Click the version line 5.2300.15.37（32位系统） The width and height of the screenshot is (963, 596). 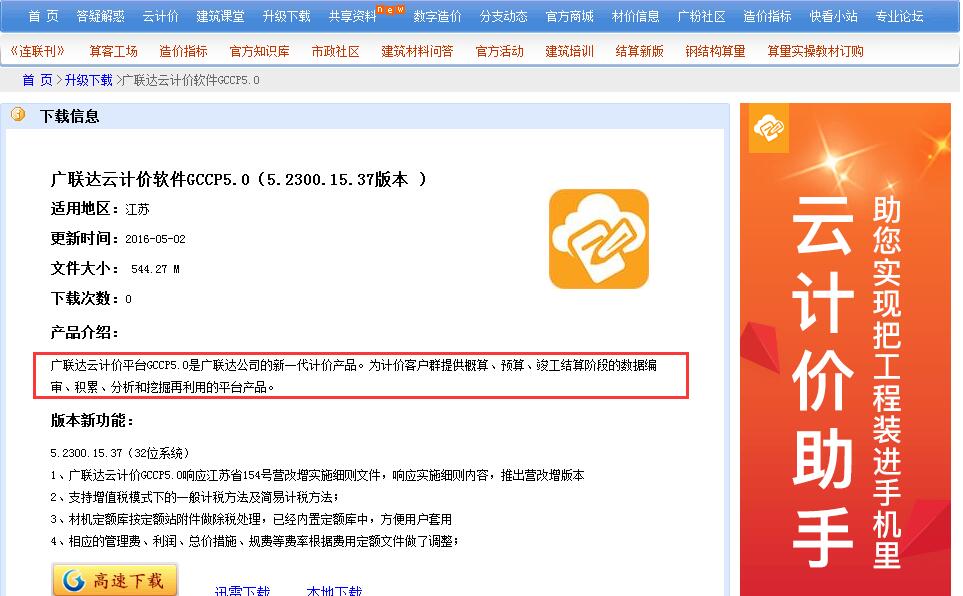(x=120, y=453)
